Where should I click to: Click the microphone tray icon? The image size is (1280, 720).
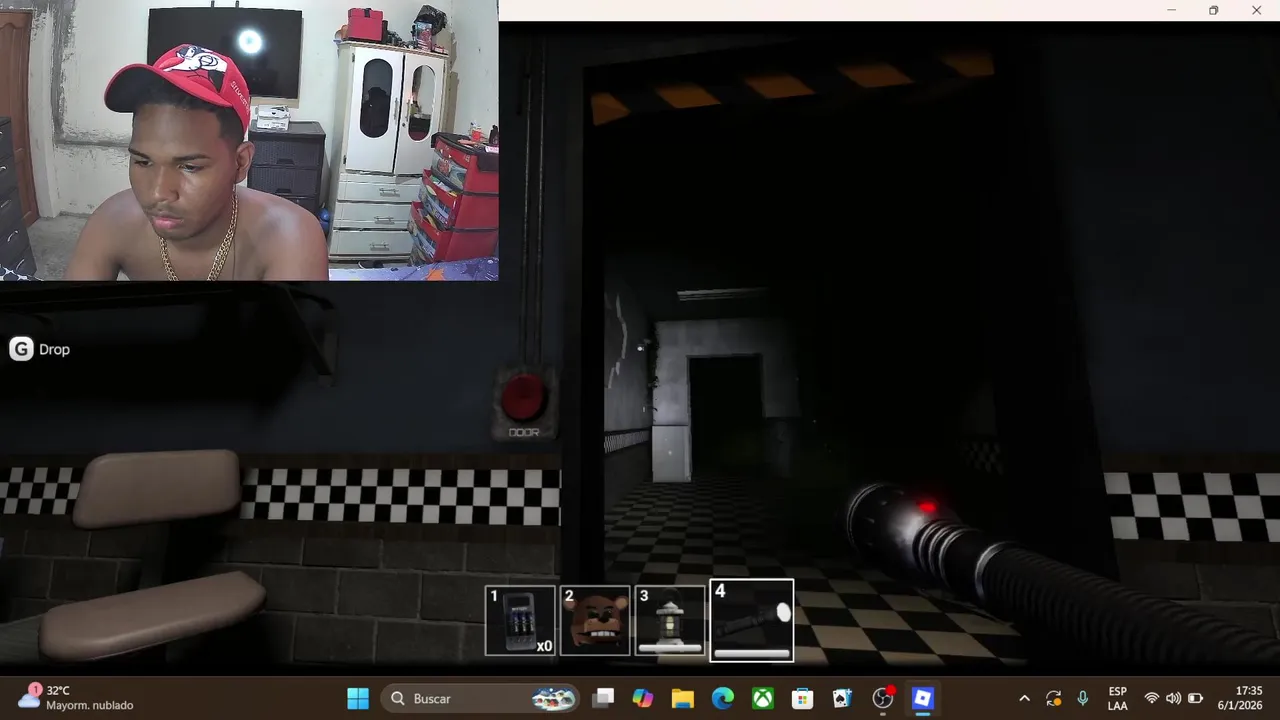pos(1083,698)
